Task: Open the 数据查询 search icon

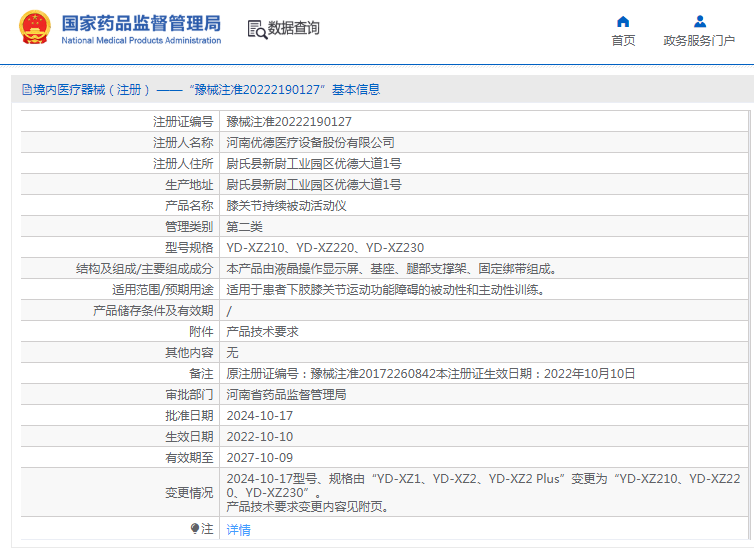Action: tap(257, 29)
